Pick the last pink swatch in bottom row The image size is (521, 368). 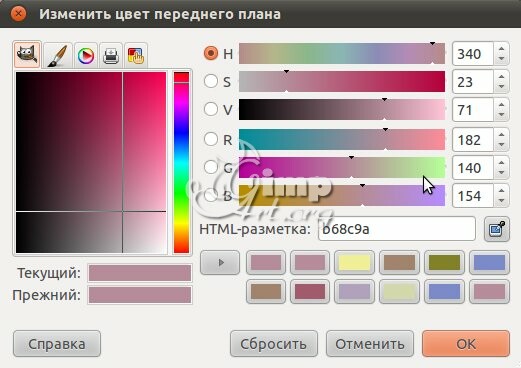pyautogui.click(x=489, y=292)
